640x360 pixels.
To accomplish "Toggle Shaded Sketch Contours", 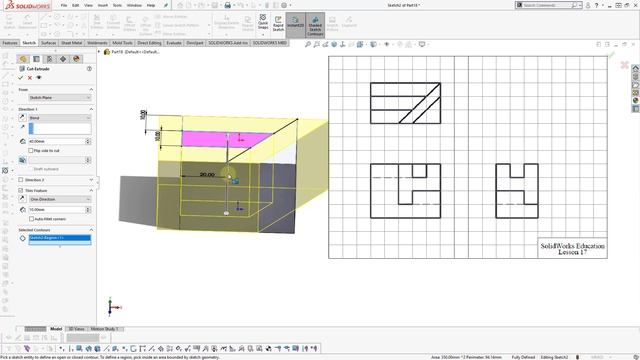I will point(315,25).
